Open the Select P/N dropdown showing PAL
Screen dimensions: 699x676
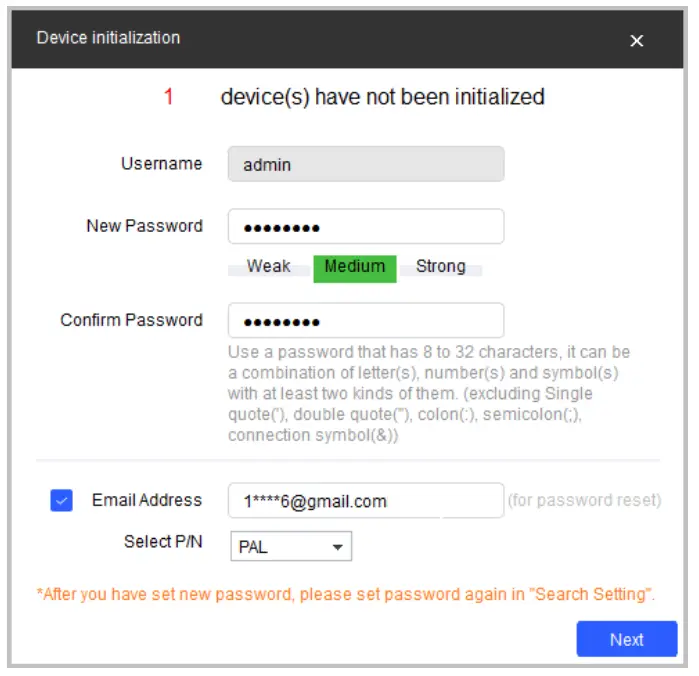tap(291, 547)
